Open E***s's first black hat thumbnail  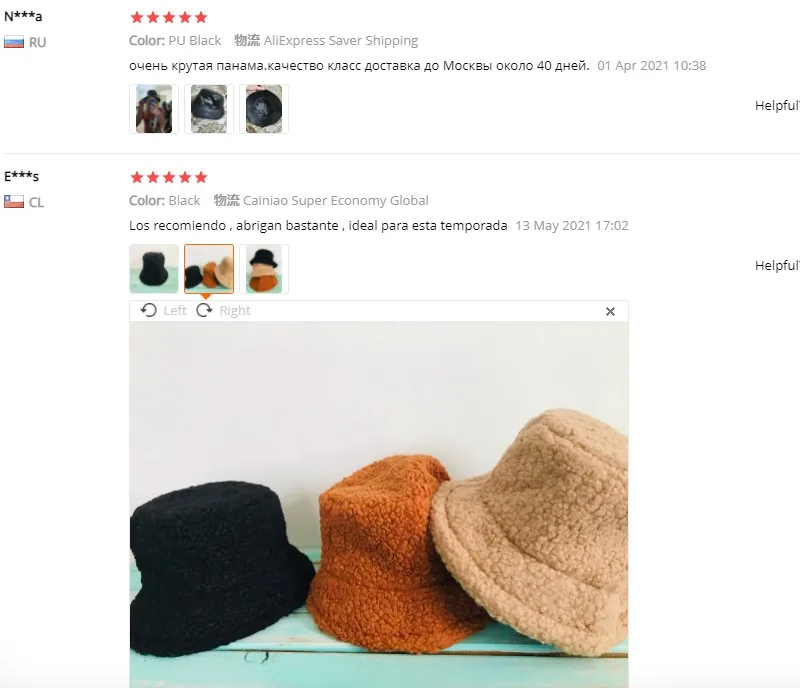(x=154, y=269)
